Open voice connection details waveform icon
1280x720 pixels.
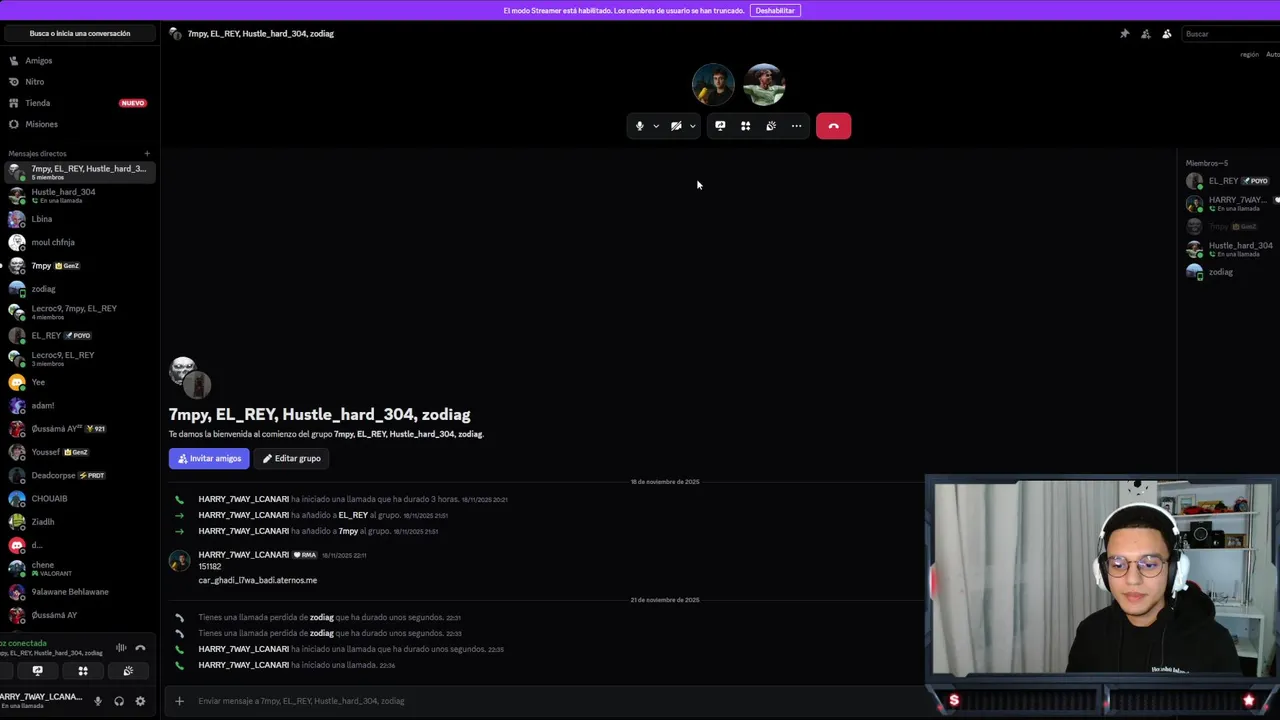click(121, 648)
